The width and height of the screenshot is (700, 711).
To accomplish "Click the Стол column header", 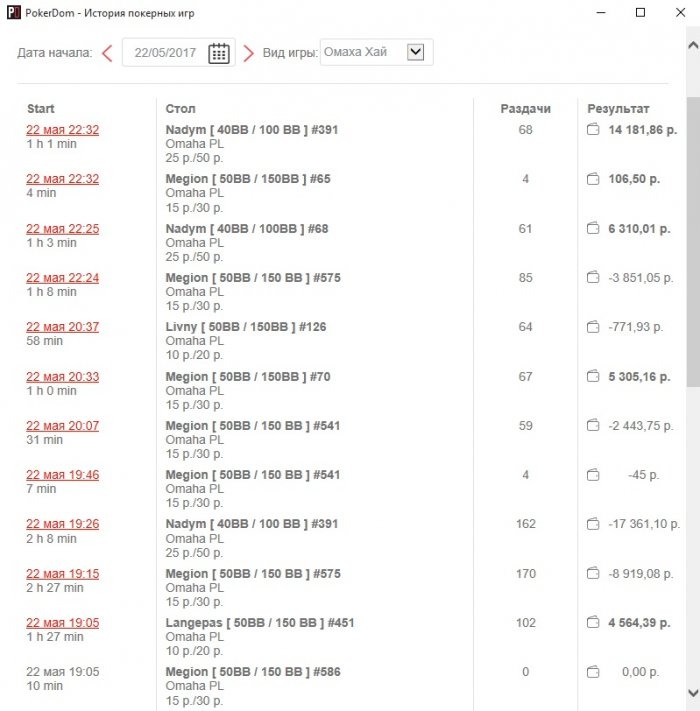I will [180, 109].
